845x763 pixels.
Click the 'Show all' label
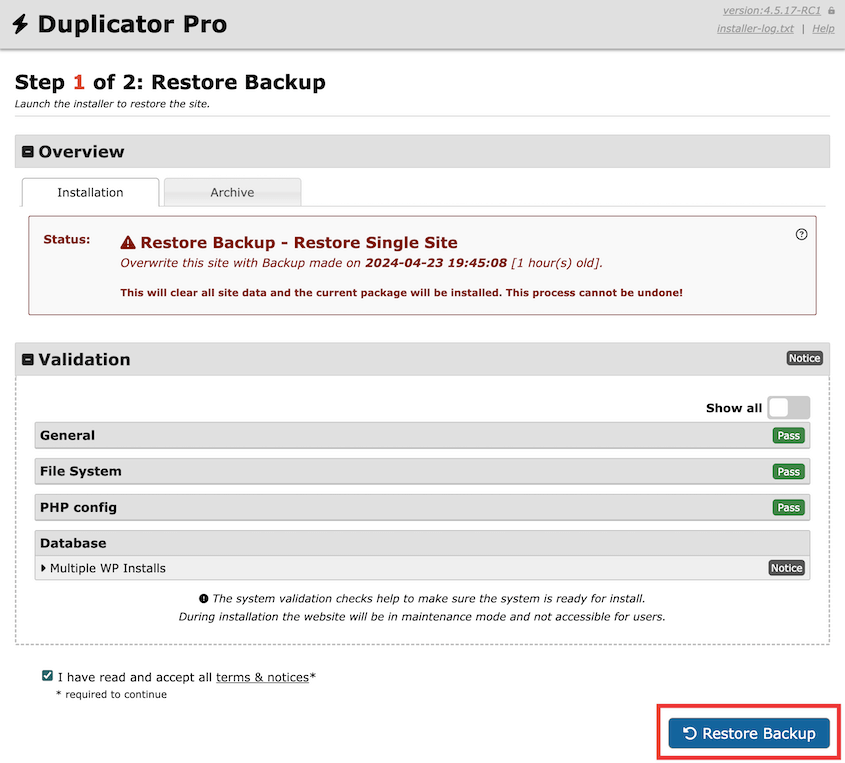[734, 408]
